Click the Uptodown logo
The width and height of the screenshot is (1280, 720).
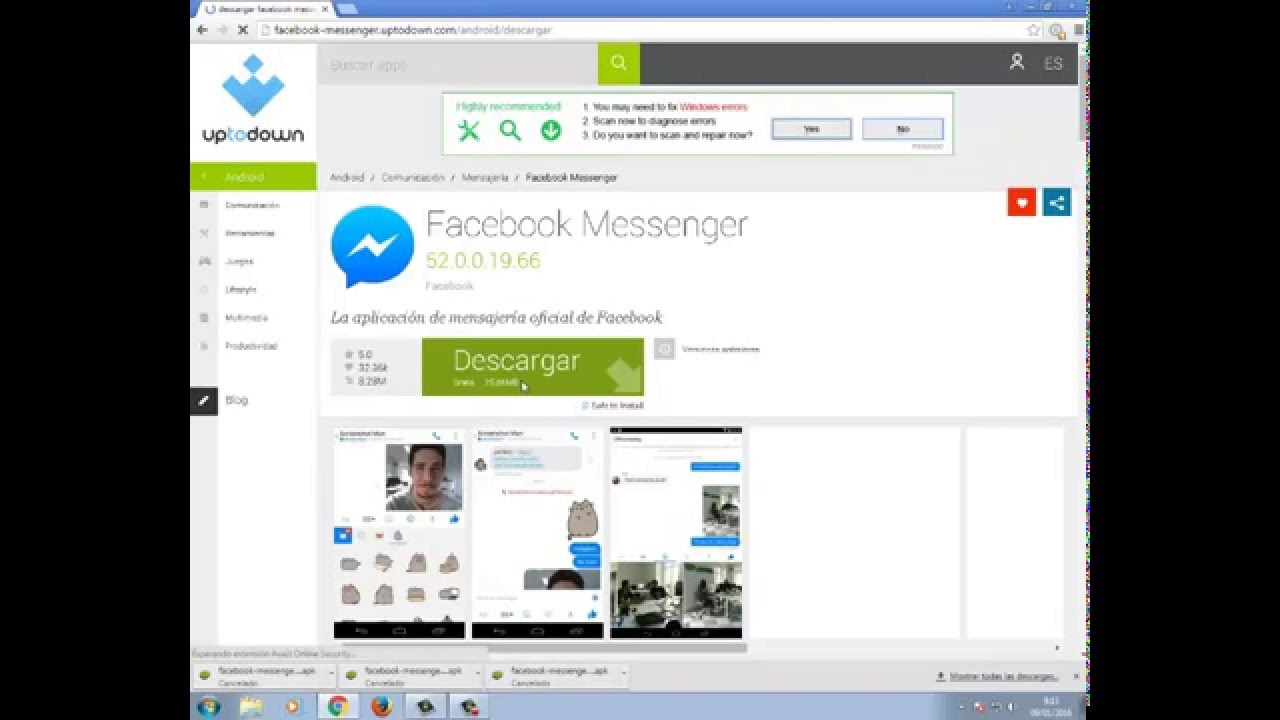pyautogui.click(x=253, y=100)
